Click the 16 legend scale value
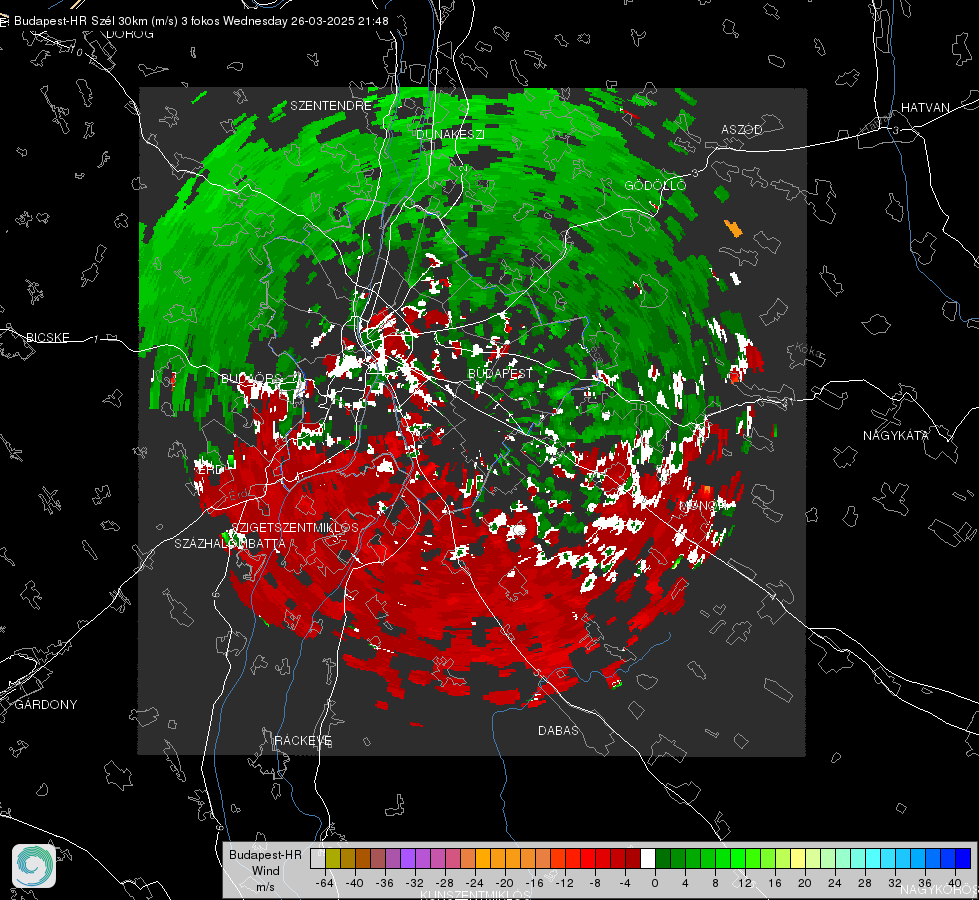979x900 pixels. click(775, 883)
